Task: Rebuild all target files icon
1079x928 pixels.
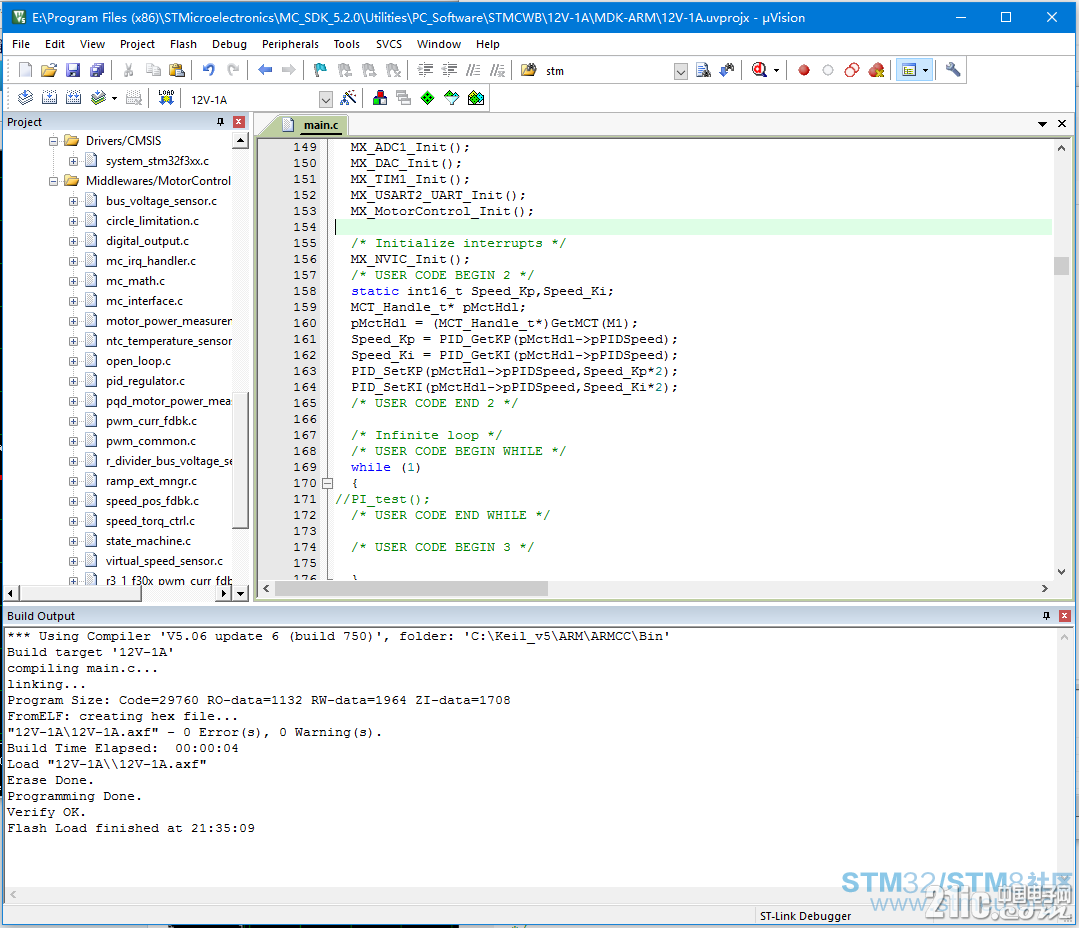Action: 74,98
